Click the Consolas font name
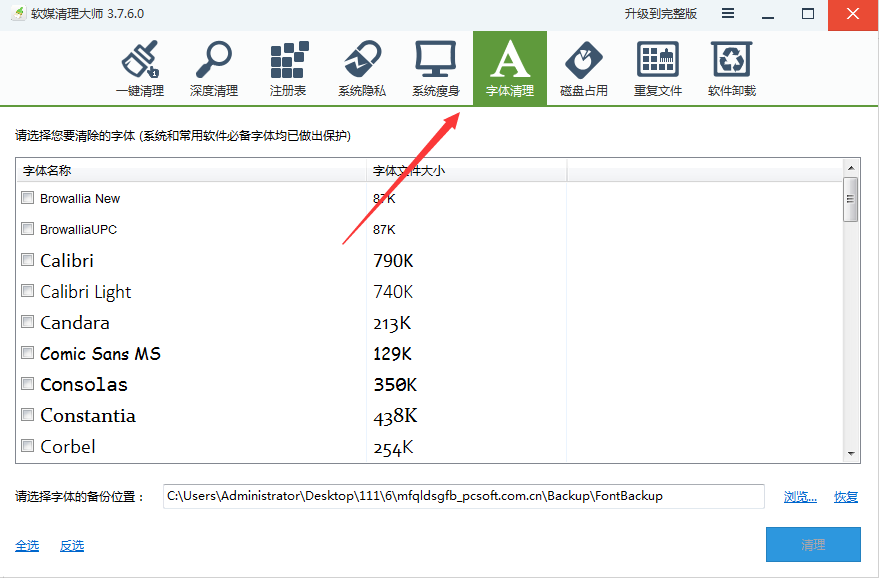Image resolution: width=879 pixels, height=578 pixels. 84,385
